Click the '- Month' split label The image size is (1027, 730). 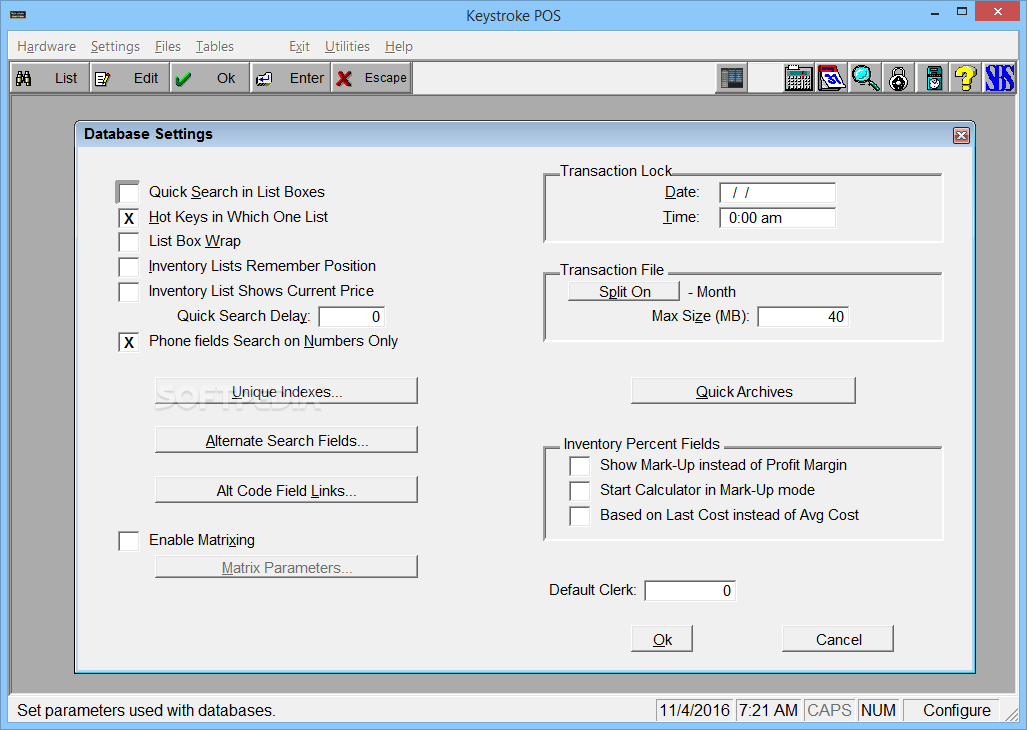pyautogui.click(x=712, y=292)
